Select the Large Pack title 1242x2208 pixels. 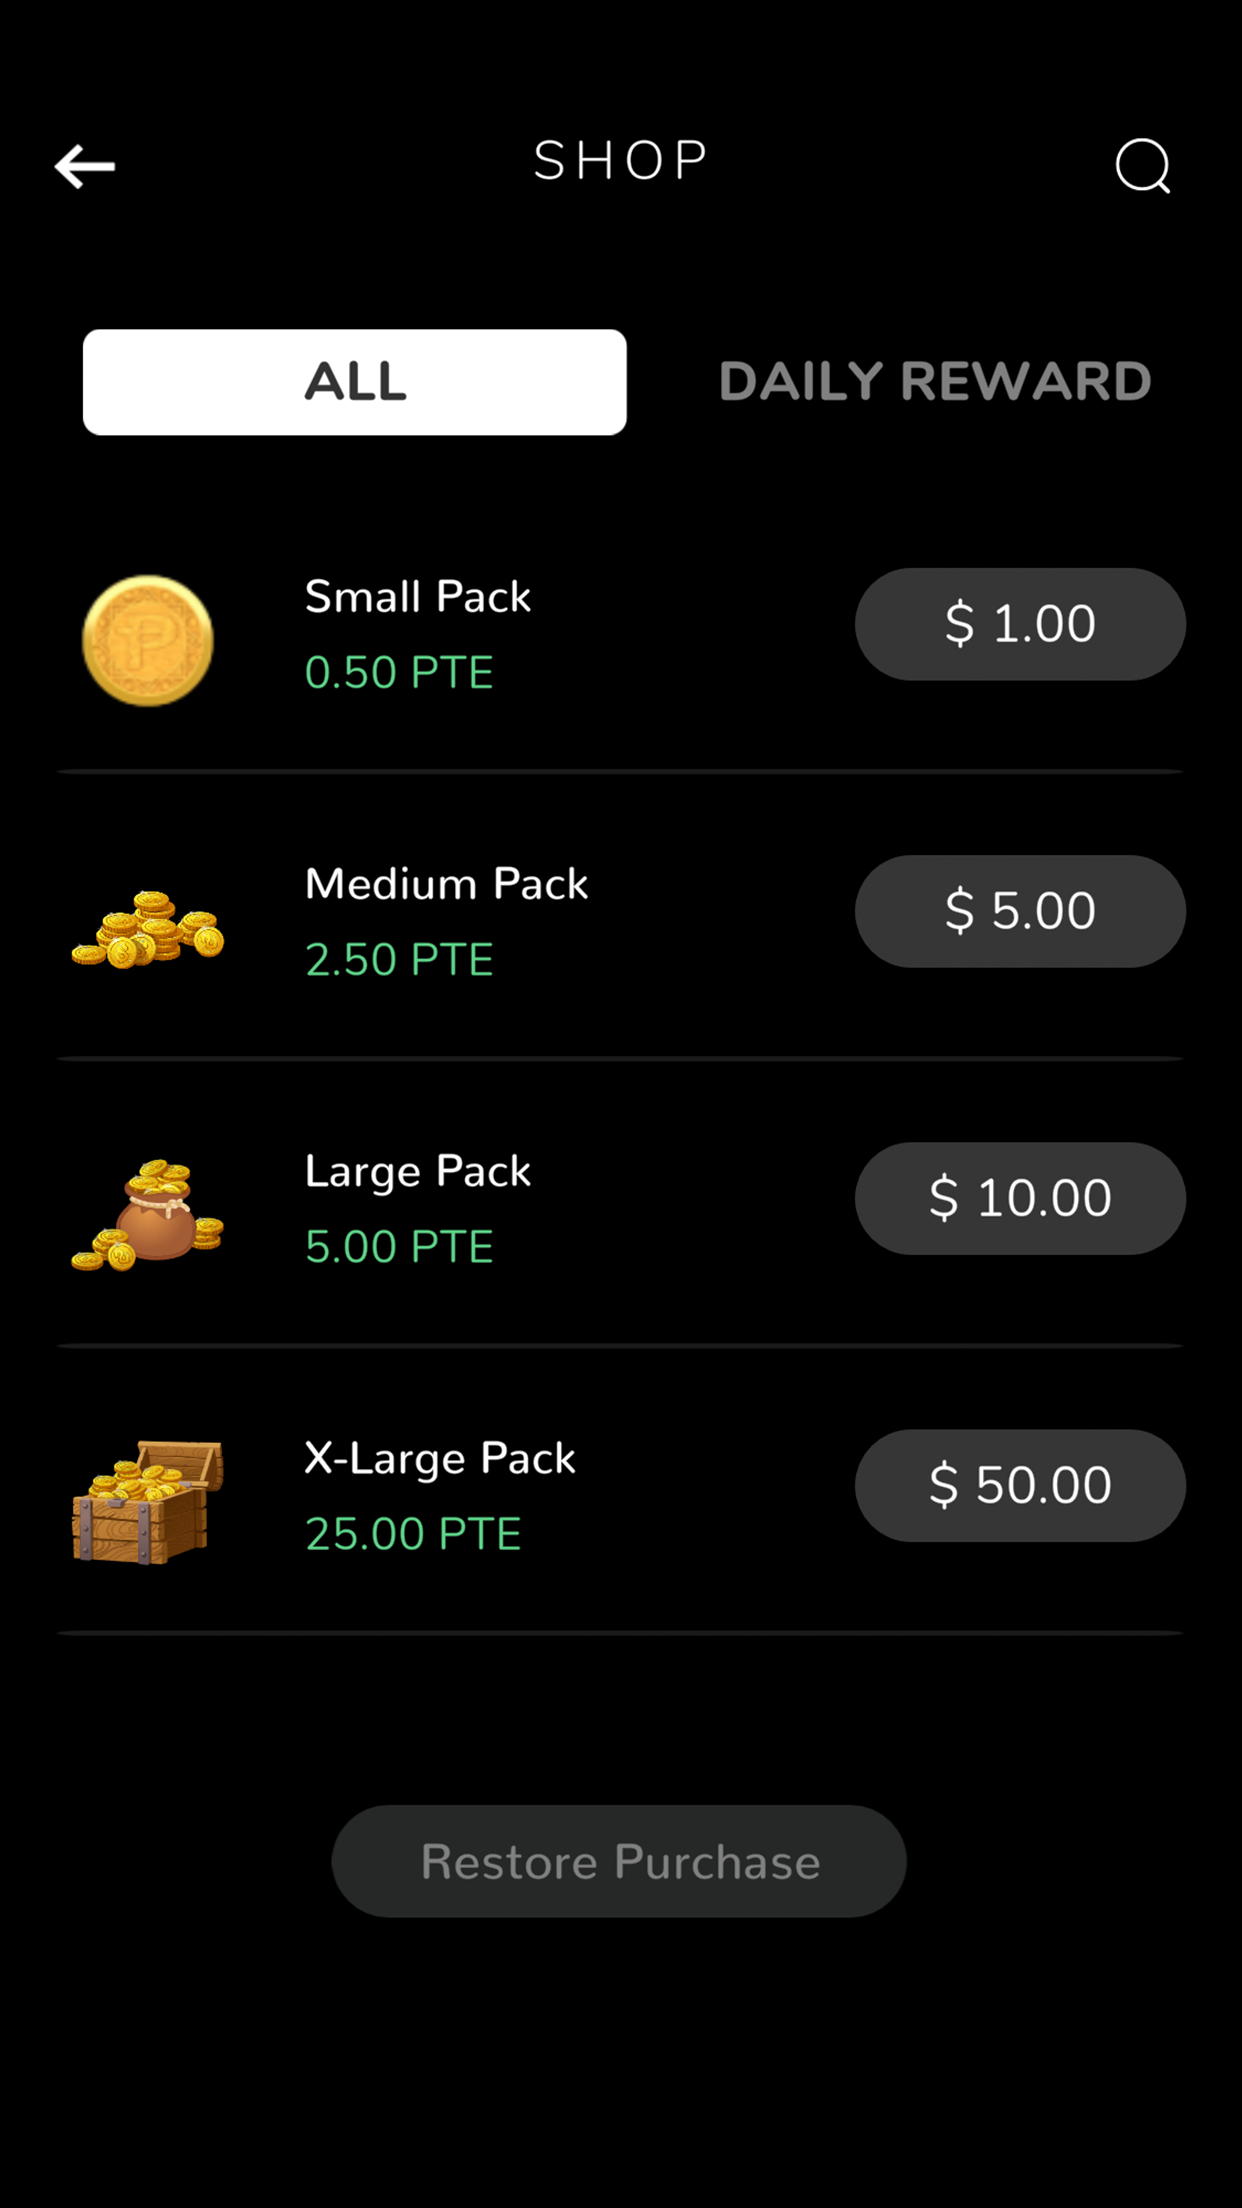tap(418, 1172)
